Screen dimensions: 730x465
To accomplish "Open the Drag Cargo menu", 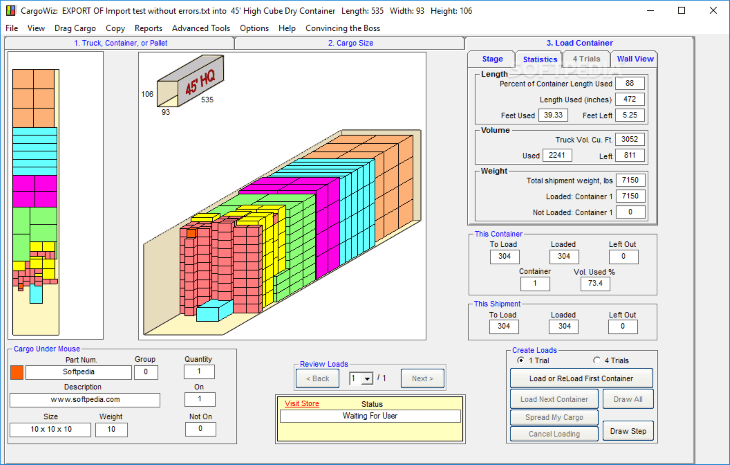I will click(x=75, y=28).
